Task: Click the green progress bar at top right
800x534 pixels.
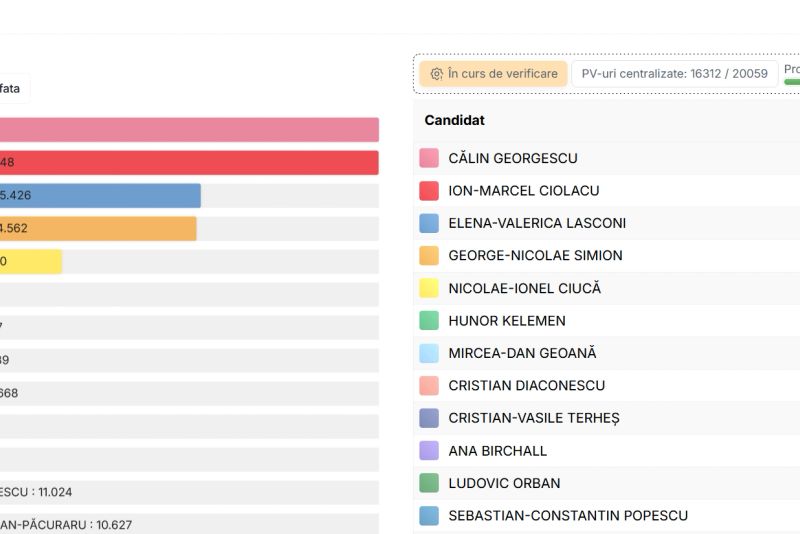Action: point(792,81)
